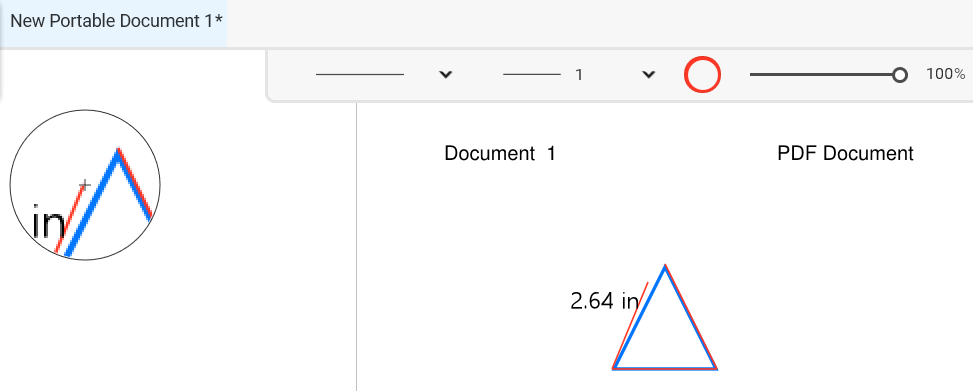The height and width of the screenshot is (391, 973).
Task: Click the opacity slider handle
Action: click(900, 75)
